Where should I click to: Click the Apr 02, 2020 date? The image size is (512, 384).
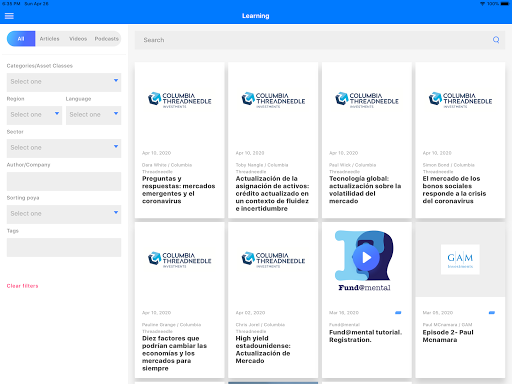(250, 313)
